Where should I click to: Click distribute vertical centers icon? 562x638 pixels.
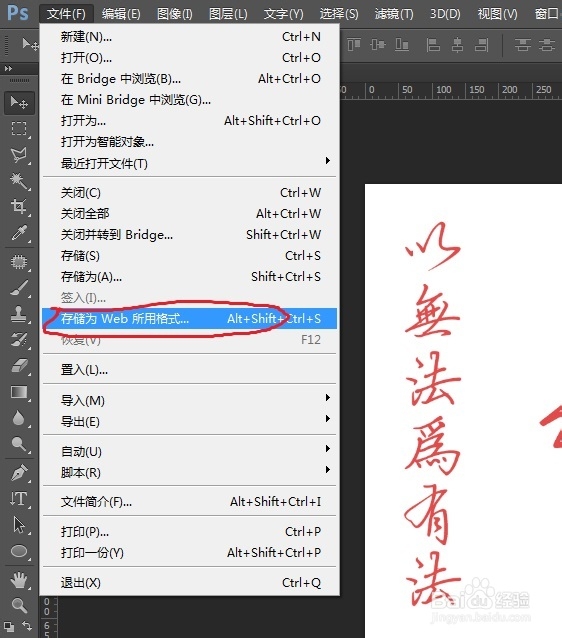pyautogui.click(x=547, y=44)
